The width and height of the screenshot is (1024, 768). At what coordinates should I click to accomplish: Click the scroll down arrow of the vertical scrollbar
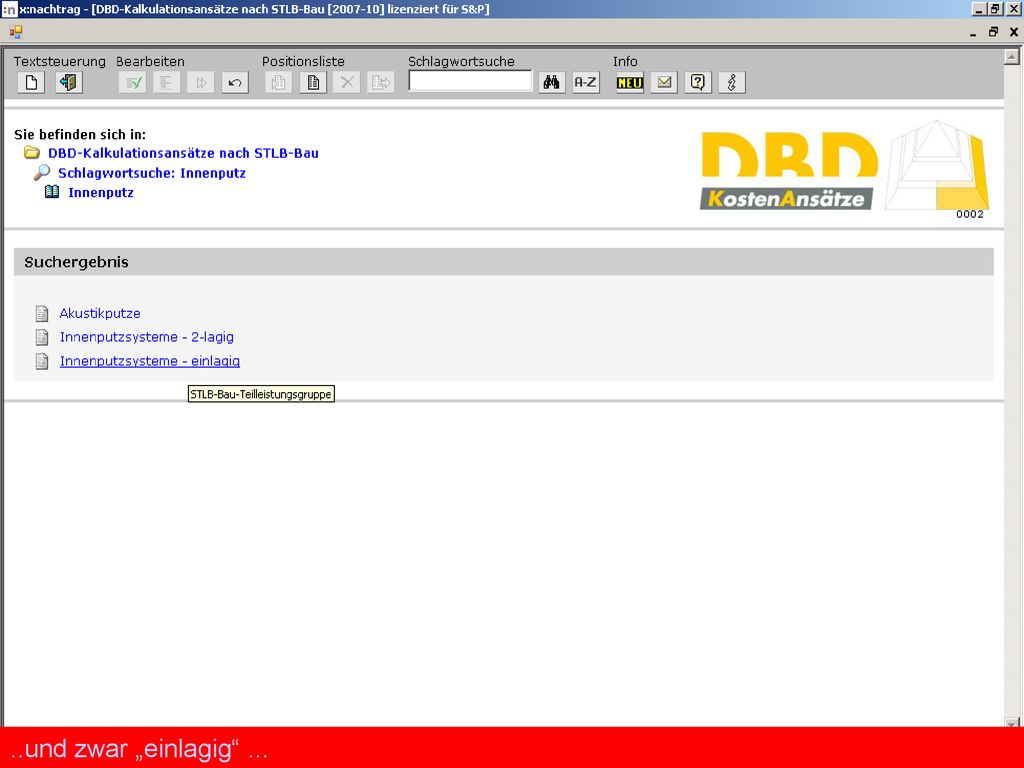tap(1012, 722)
